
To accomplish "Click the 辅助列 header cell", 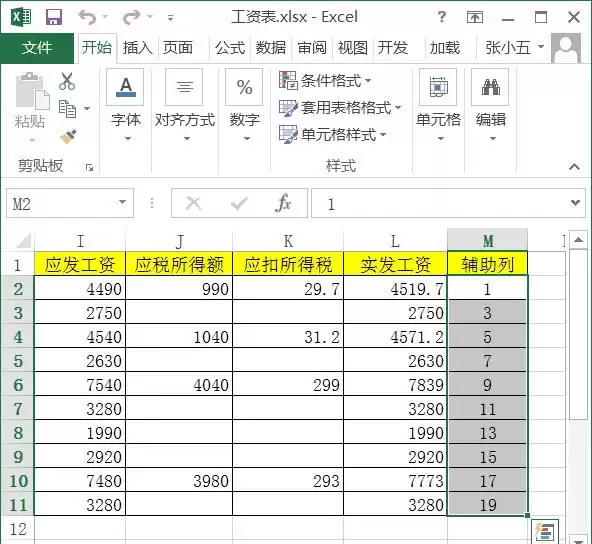I will (487, 264).
